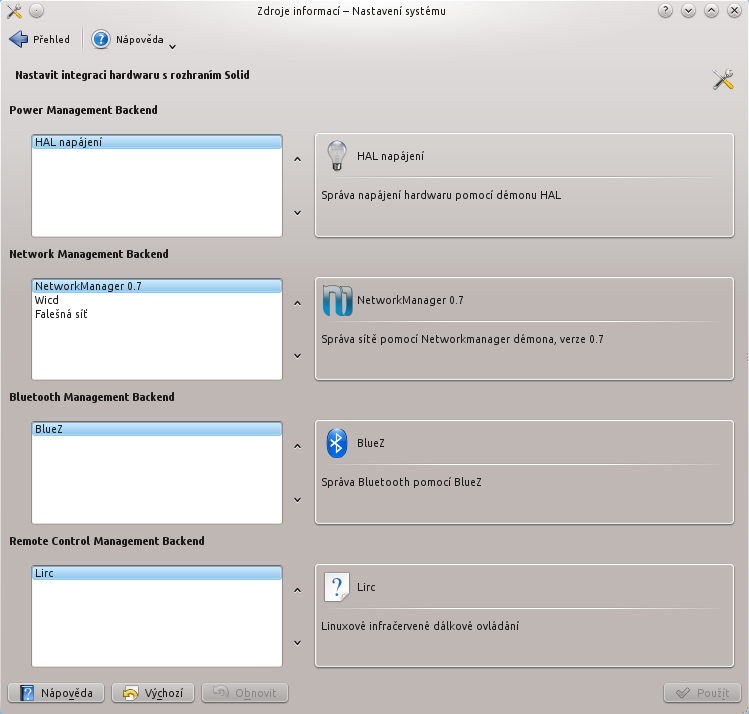Move remote control backend down
This screenshot has height=714, width=749.
tap(298, 643)
